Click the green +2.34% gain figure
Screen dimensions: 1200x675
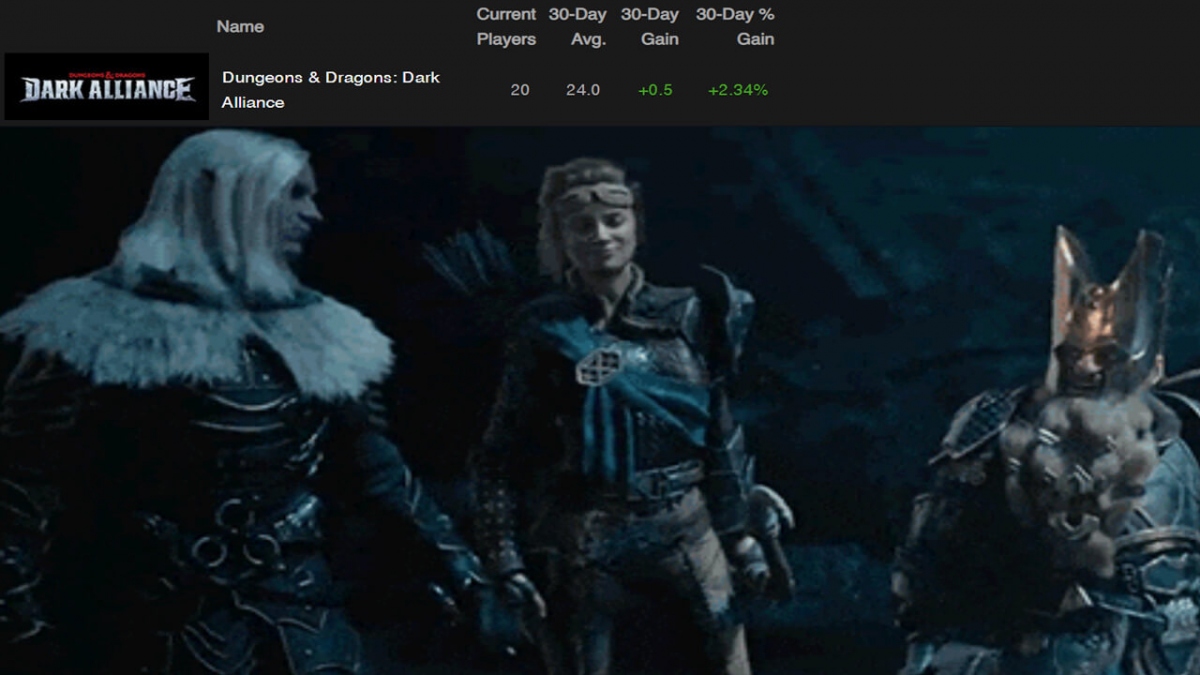coord(737,90)
